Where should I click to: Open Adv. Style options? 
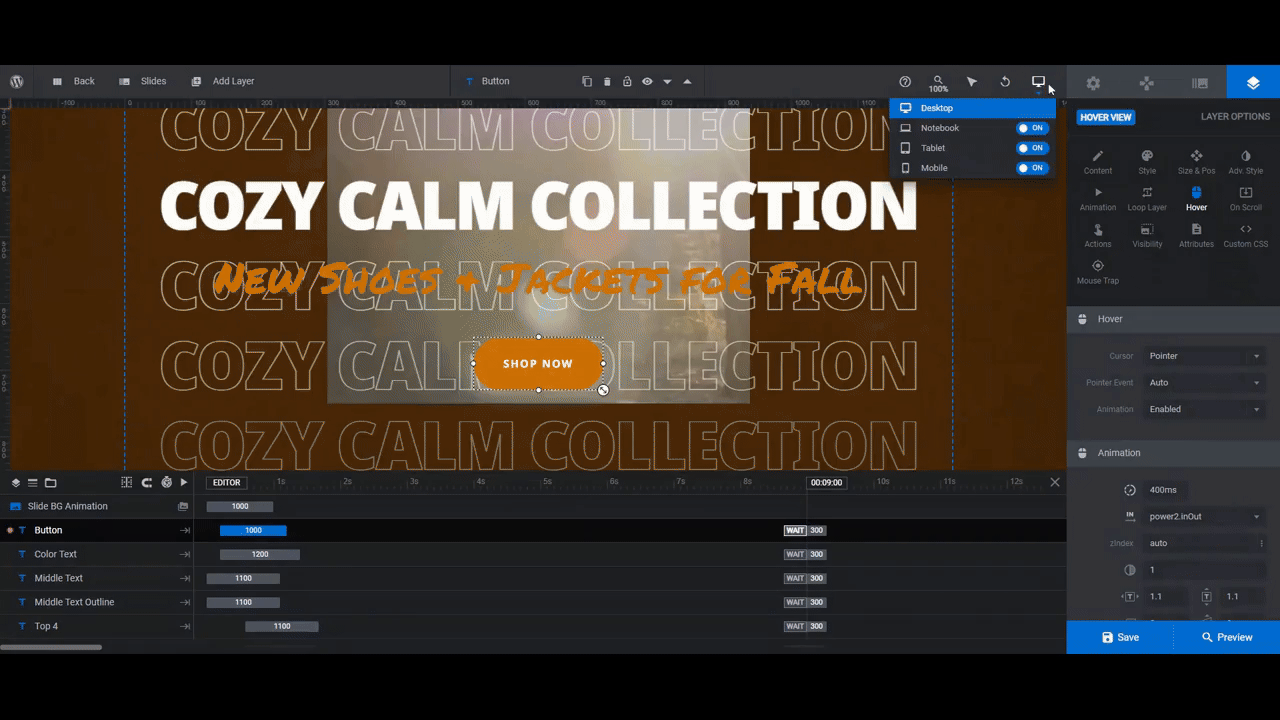[1245, 162]
